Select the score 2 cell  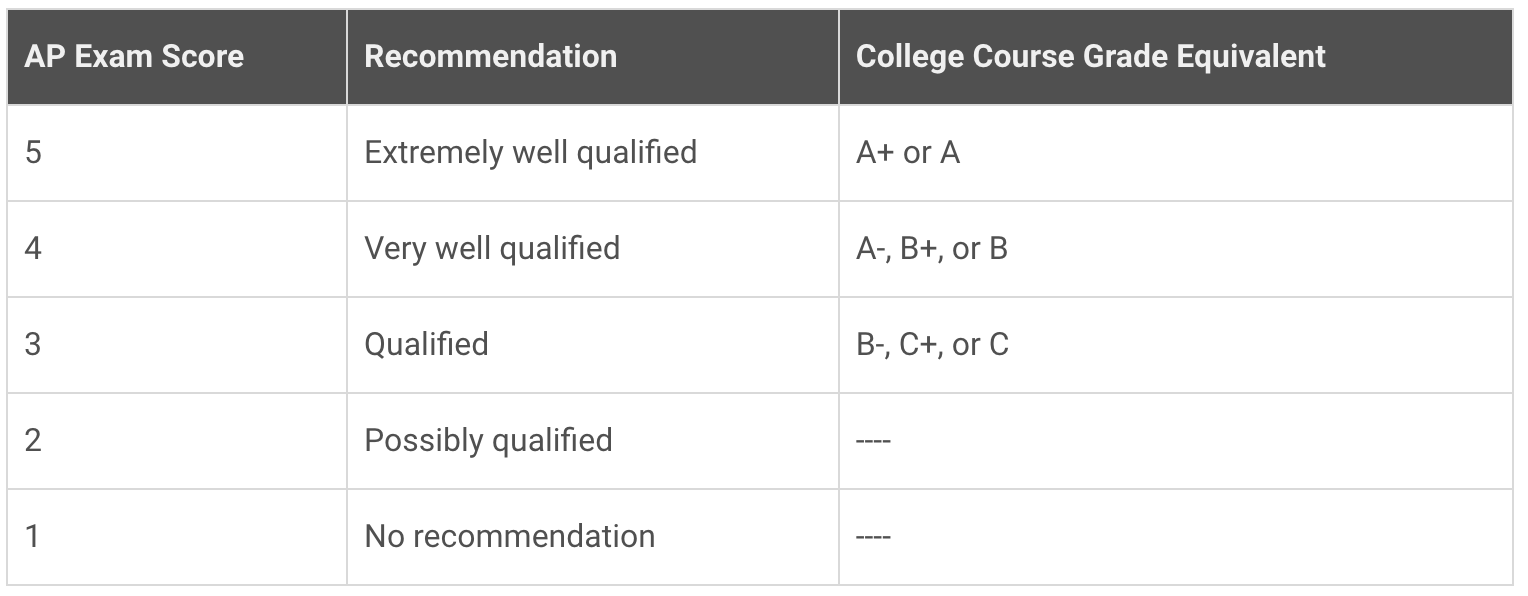(x=177, y=440)
